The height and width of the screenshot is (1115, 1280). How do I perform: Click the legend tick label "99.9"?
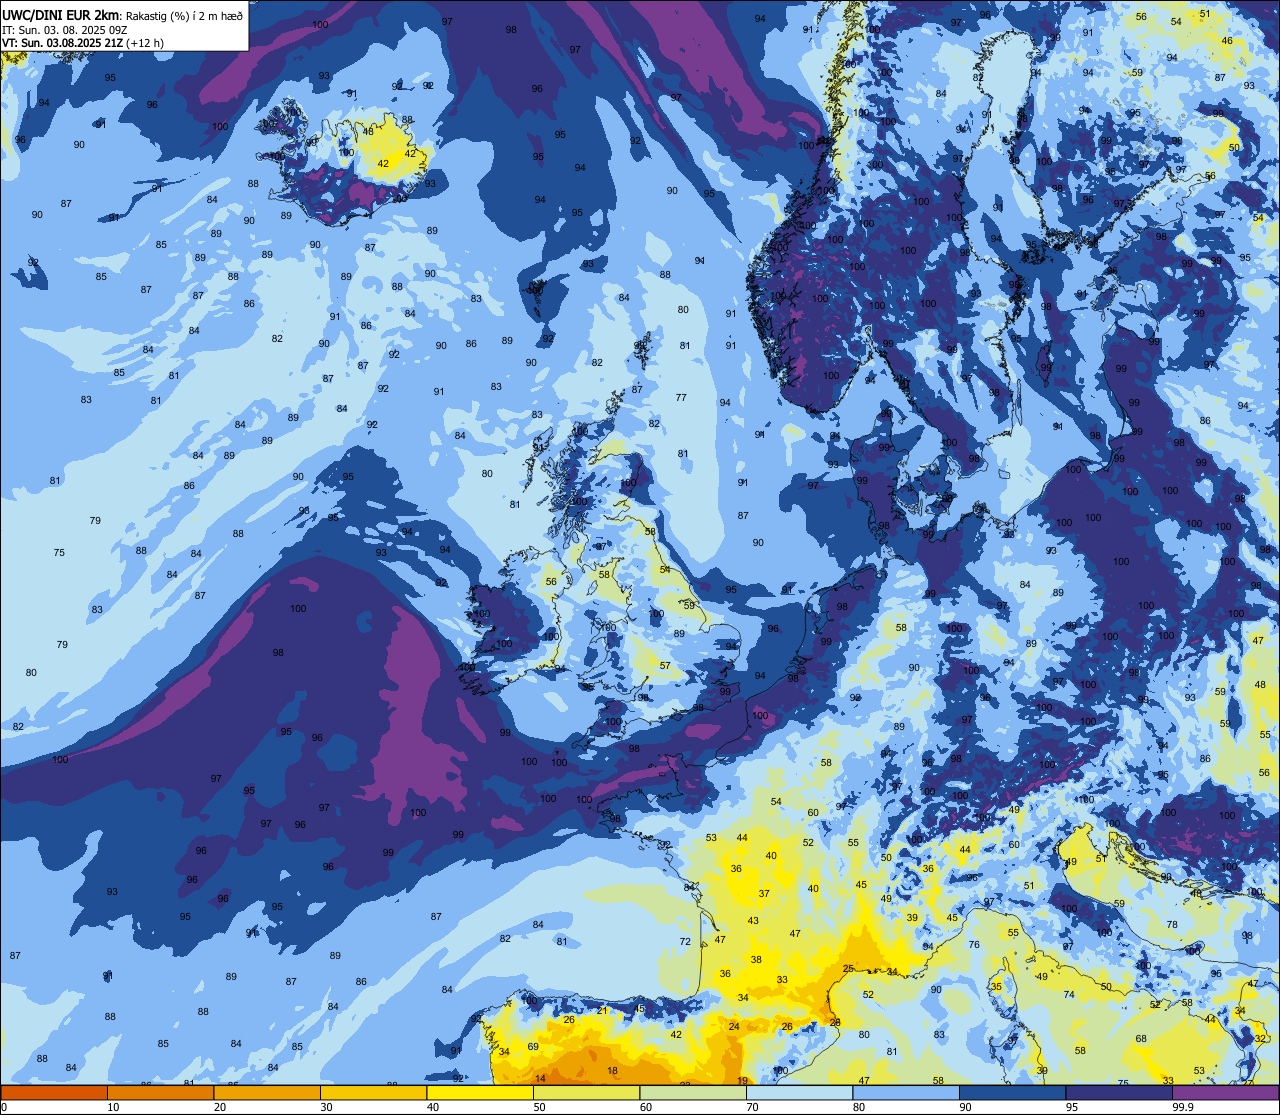(1183, 1107)
